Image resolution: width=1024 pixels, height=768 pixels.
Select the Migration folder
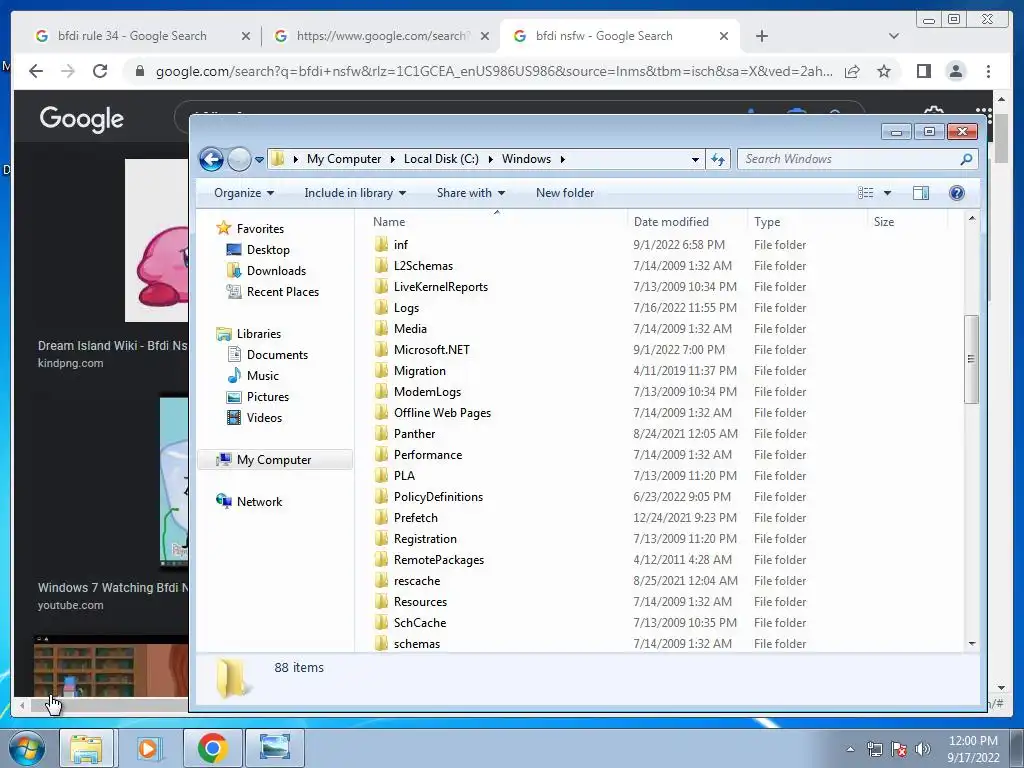coord(419,370)
